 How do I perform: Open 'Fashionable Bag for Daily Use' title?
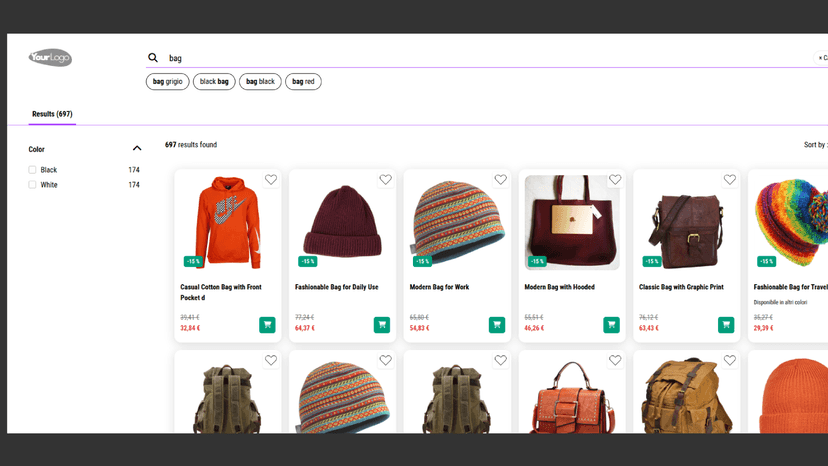coord(336,287)
